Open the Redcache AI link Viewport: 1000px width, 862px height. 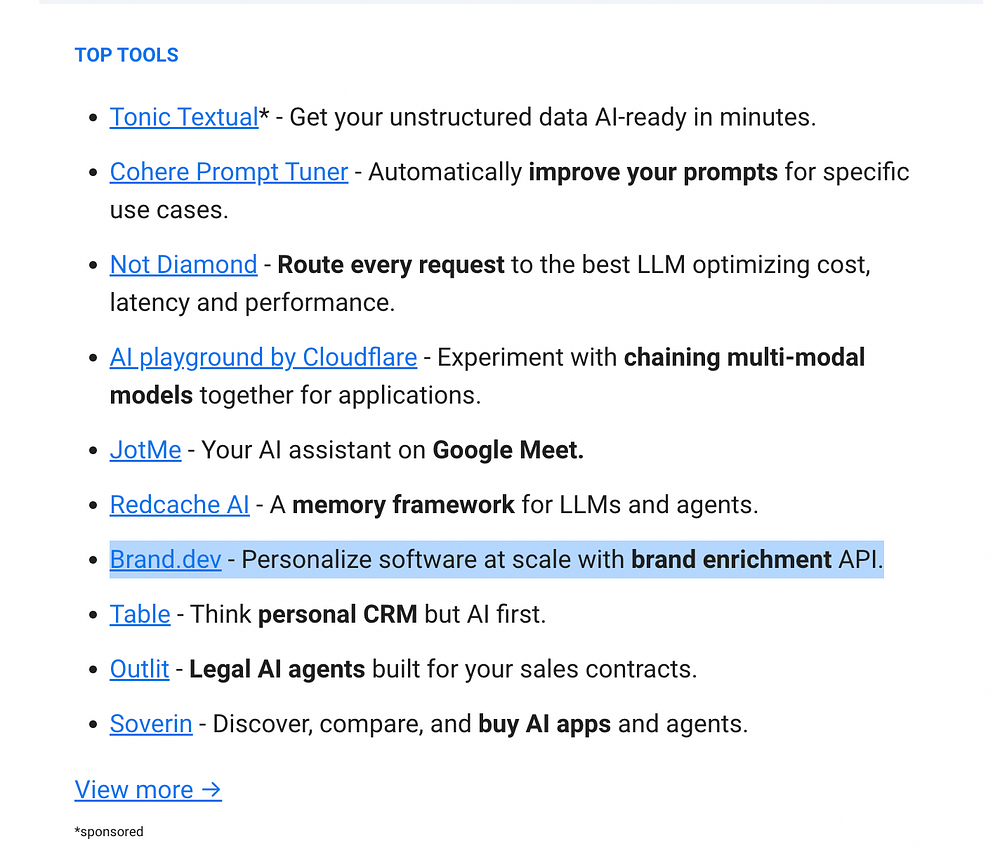tap(180, 505)
